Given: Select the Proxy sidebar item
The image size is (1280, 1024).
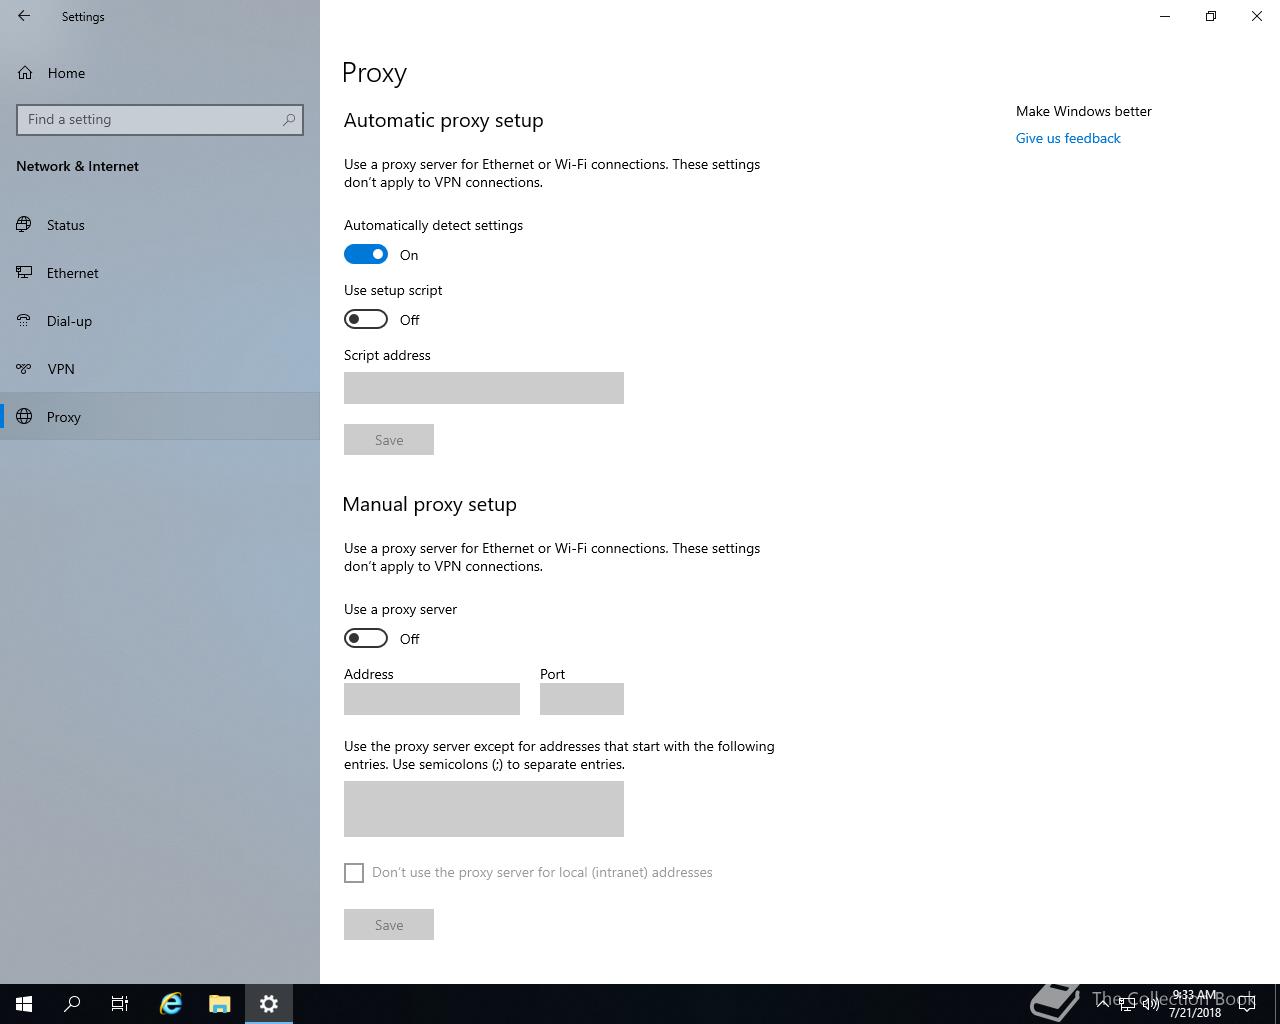Looking at the screenshot, I should [160, 417].
